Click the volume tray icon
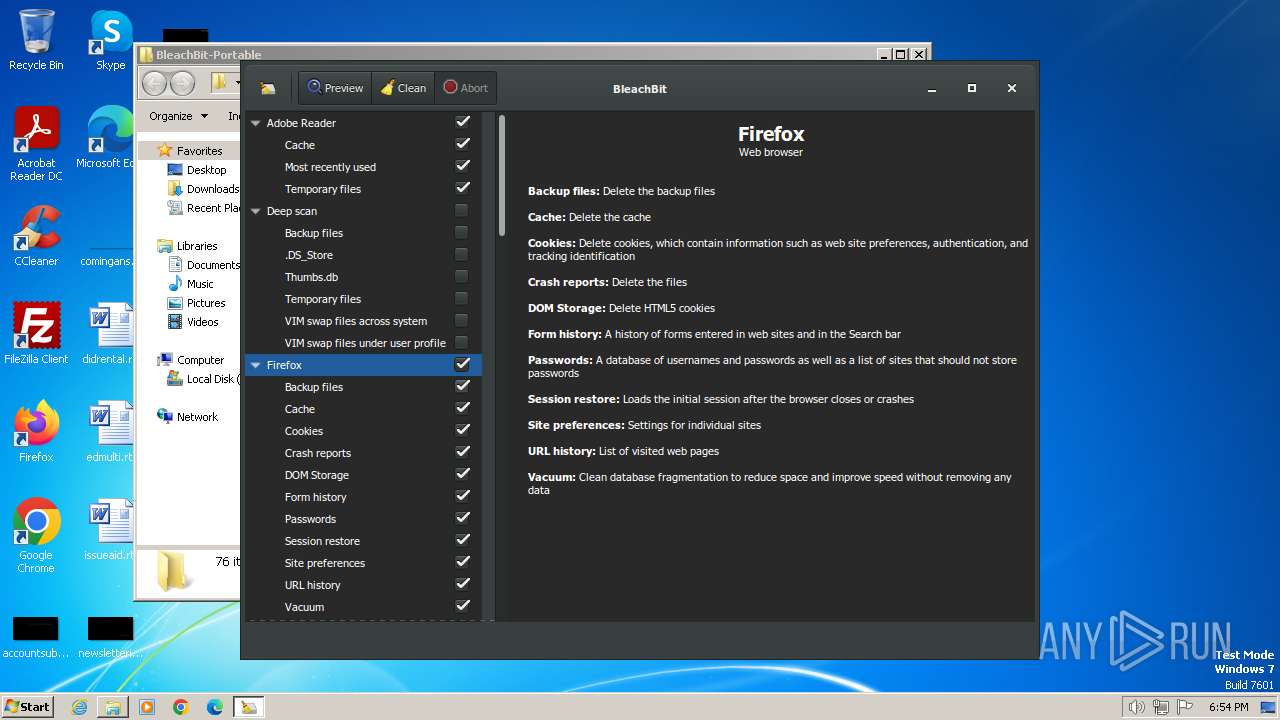The width and height of the screenshot is (1280, 720). click(x=1136, y=707)
